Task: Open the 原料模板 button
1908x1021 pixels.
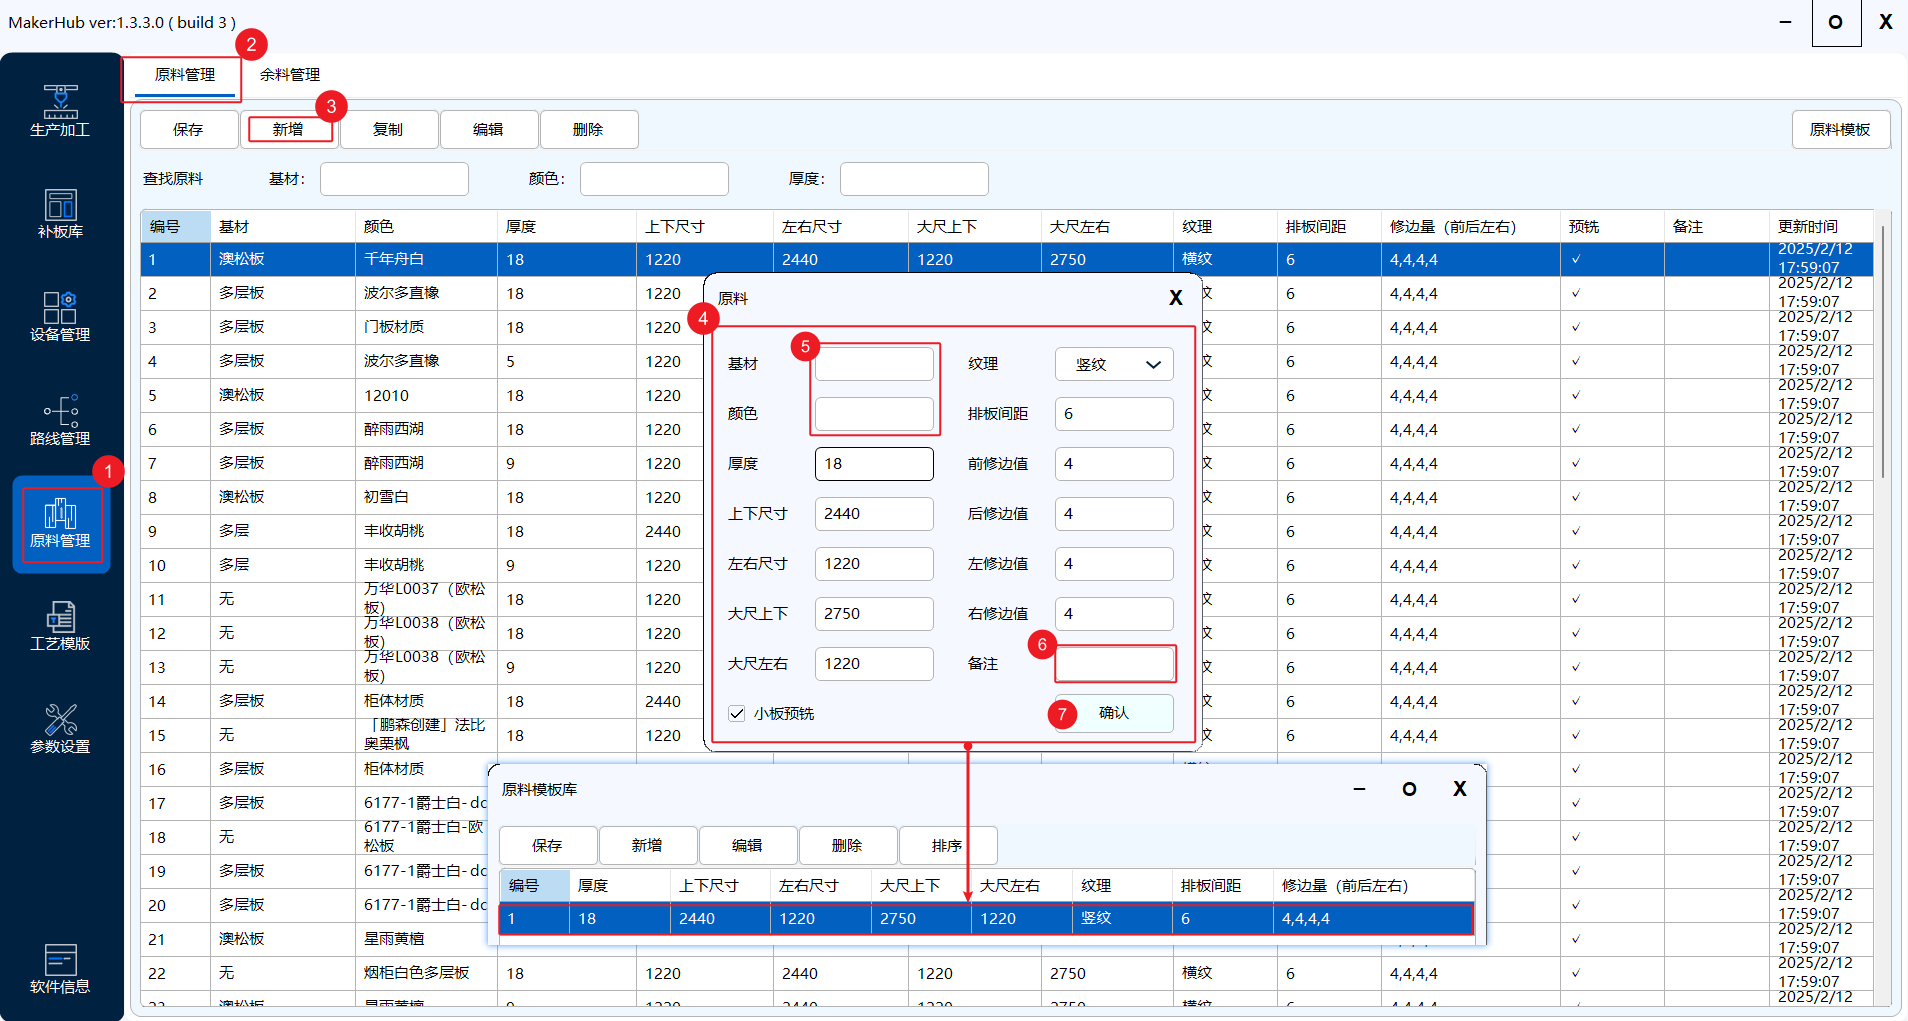Action: tap(1840, 130)
